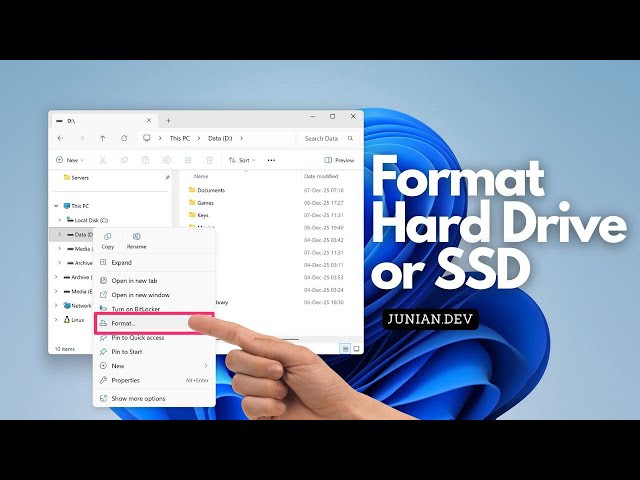Click the search magnifier icon
Image resolution: width=640 pixels, height=480 pixels.
pyautogui.click(x=350, y=138)
